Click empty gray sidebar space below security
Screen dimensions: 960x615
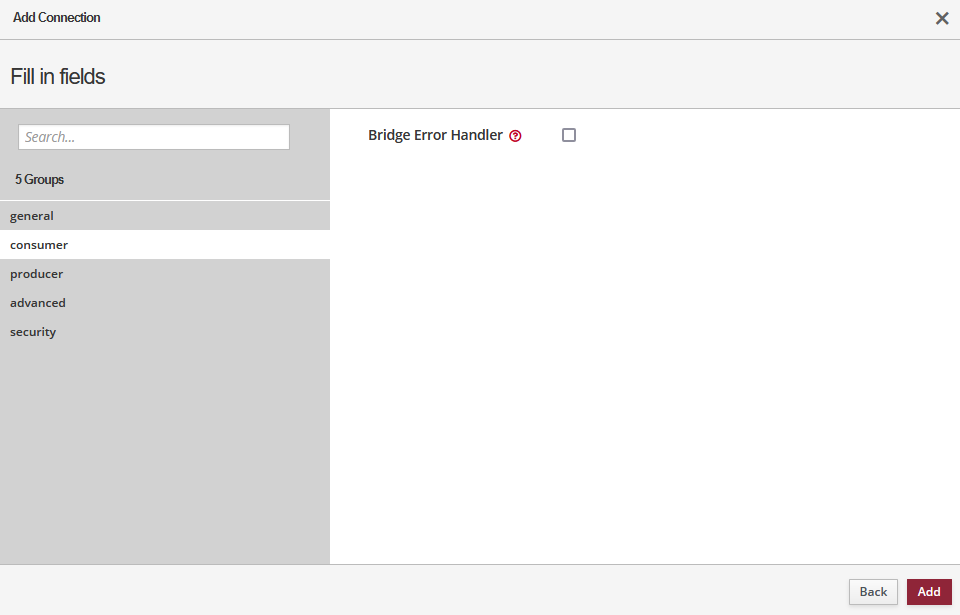[165, 450]
